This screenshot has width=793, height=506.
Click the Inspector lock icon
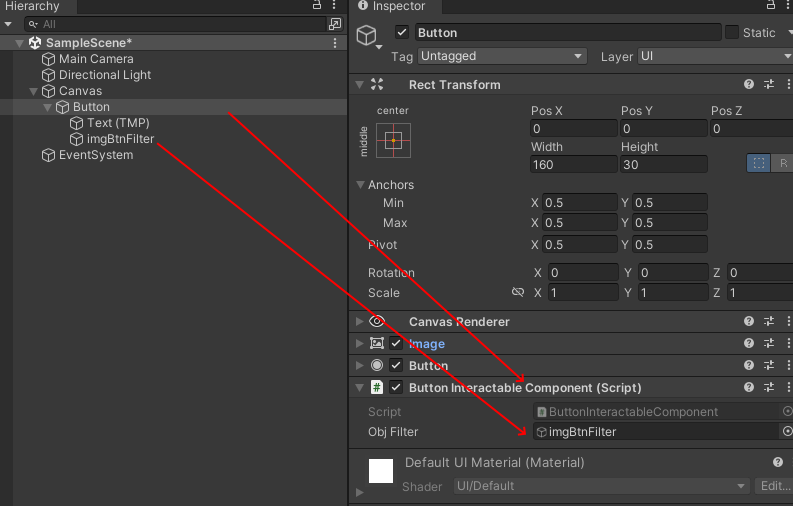tap(771, 5)
